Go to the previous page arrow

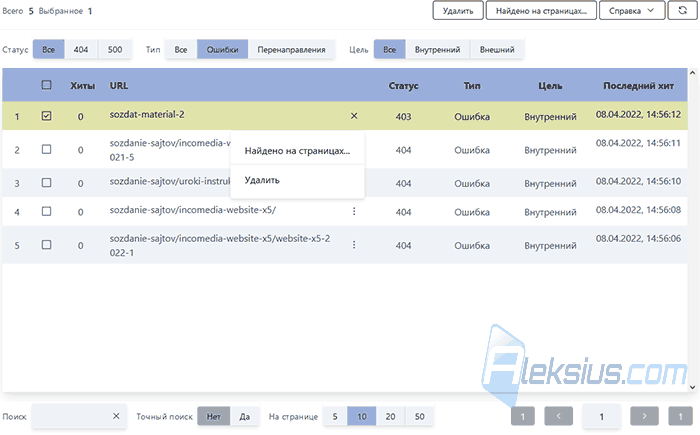click(558, 416)
